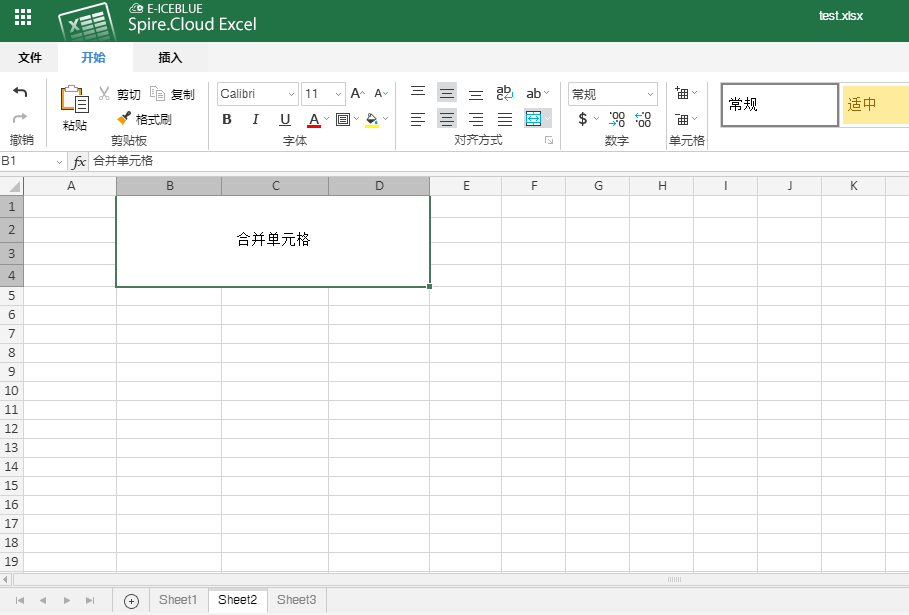Toggle left text alignment
This screenshot has width=909, height=615.
(417, 119)
